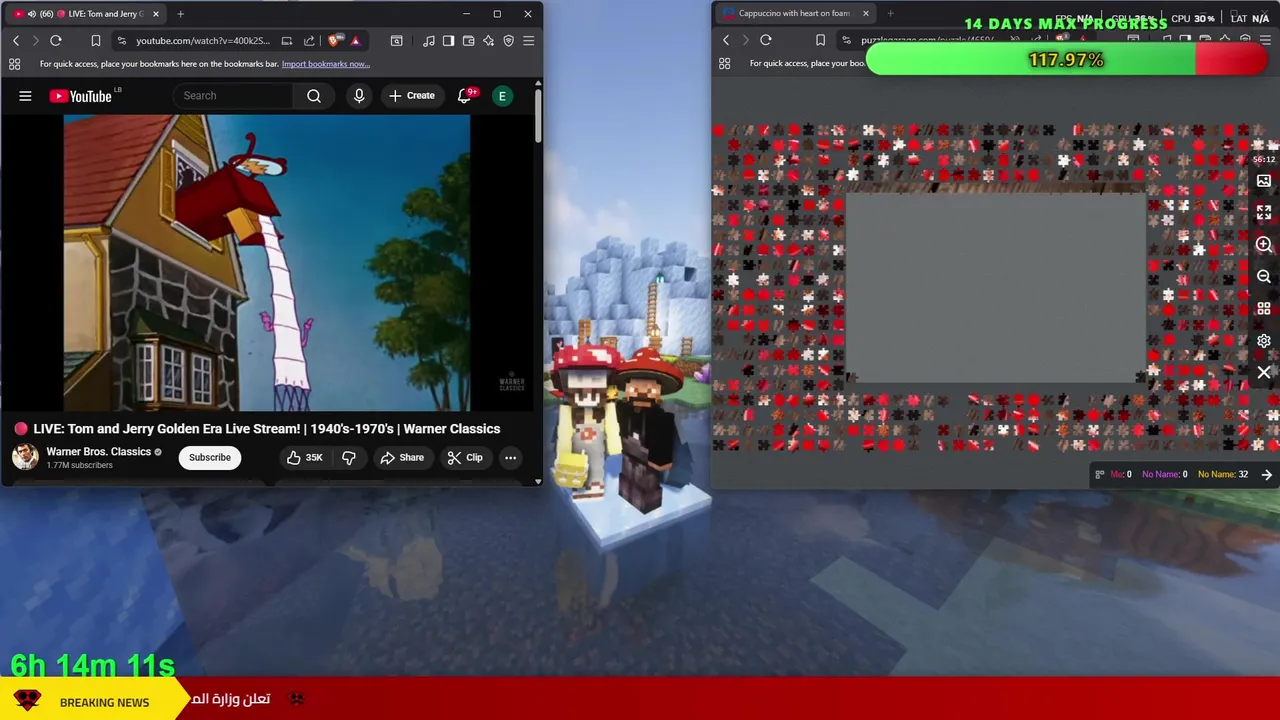Click the empty puzzle assembly area
This screenshot has width=1280, height=720.
[x=996, y=288]
